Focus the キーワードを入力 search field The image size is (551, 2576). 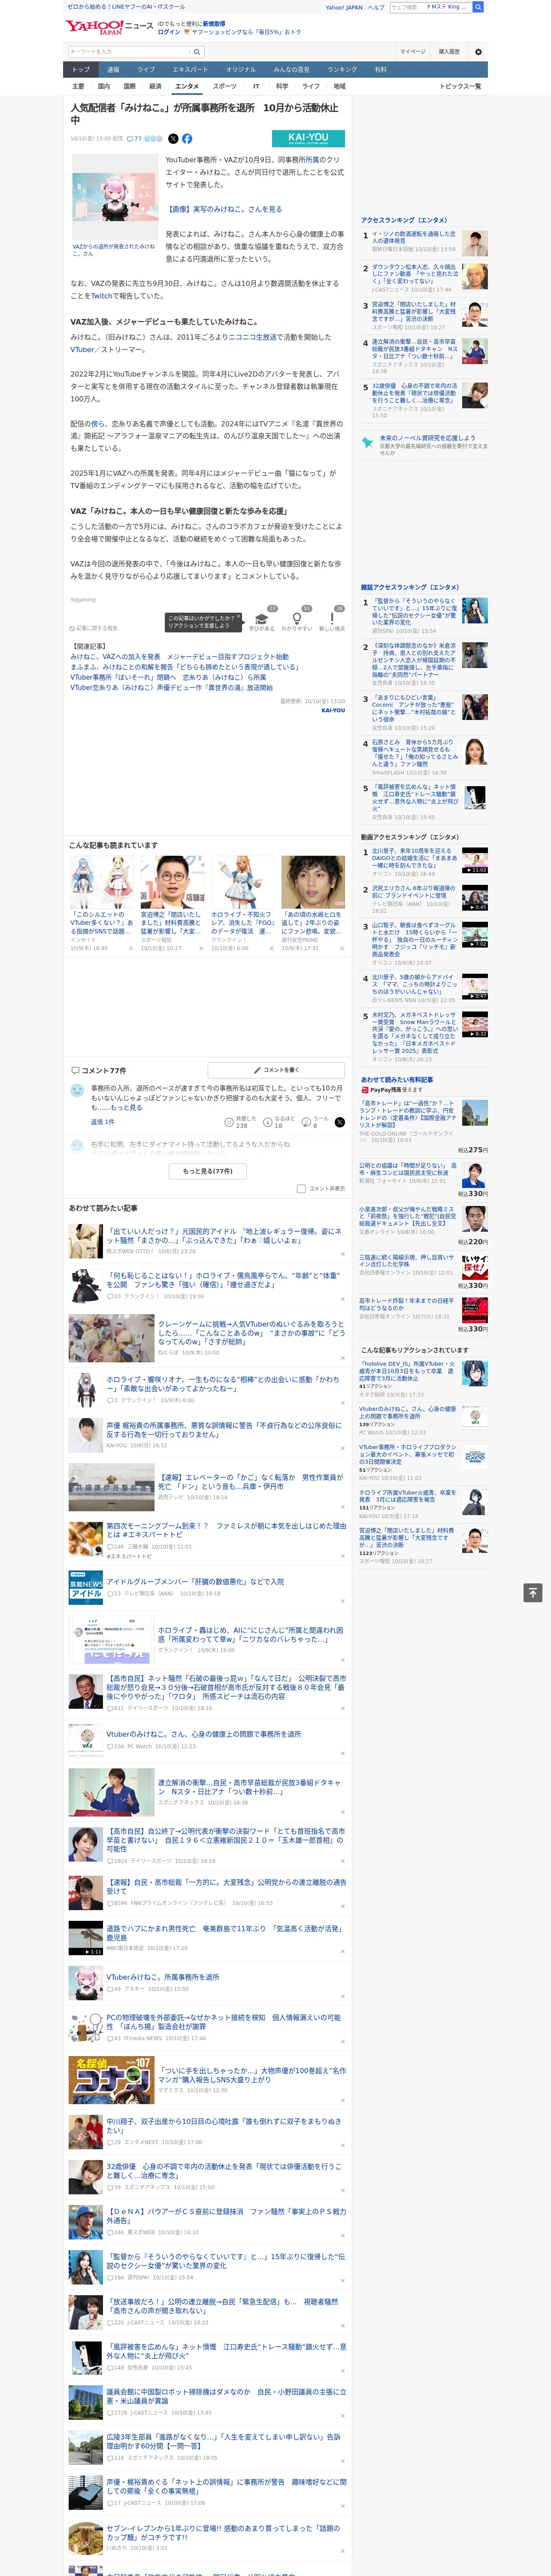click(x=129, y=52)
